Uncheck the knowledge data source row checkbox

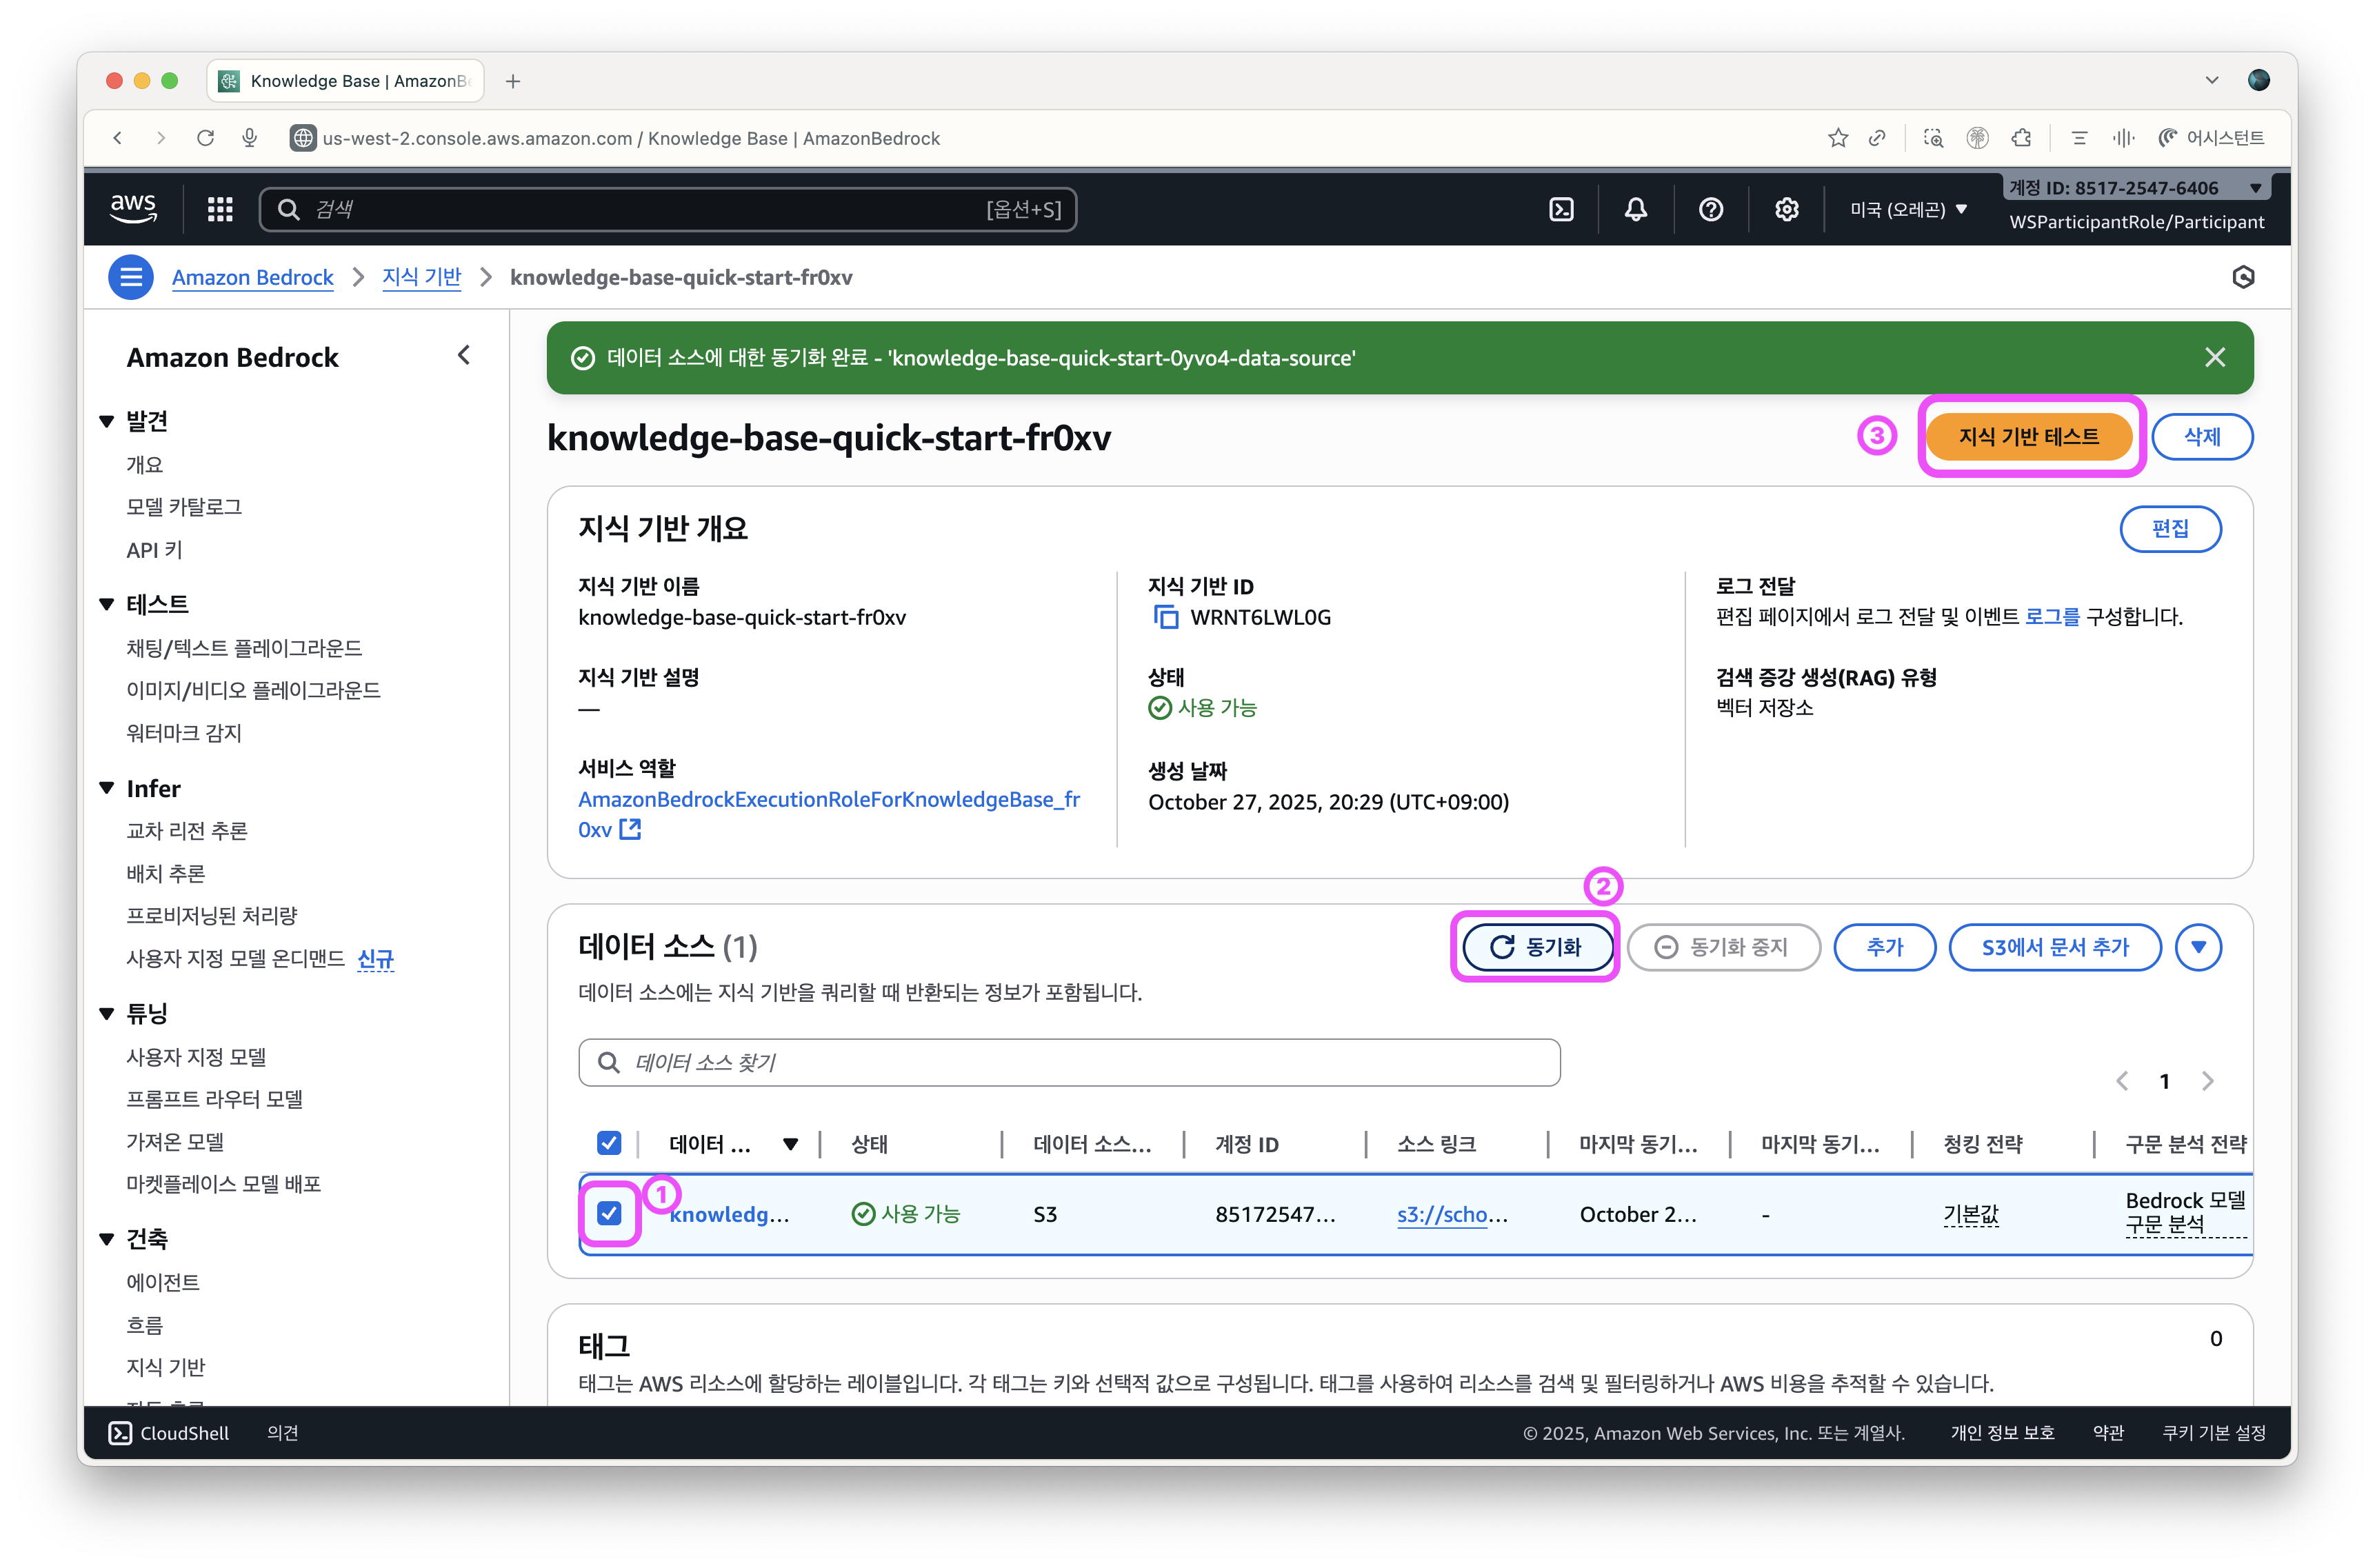[x=609, y=1213]
